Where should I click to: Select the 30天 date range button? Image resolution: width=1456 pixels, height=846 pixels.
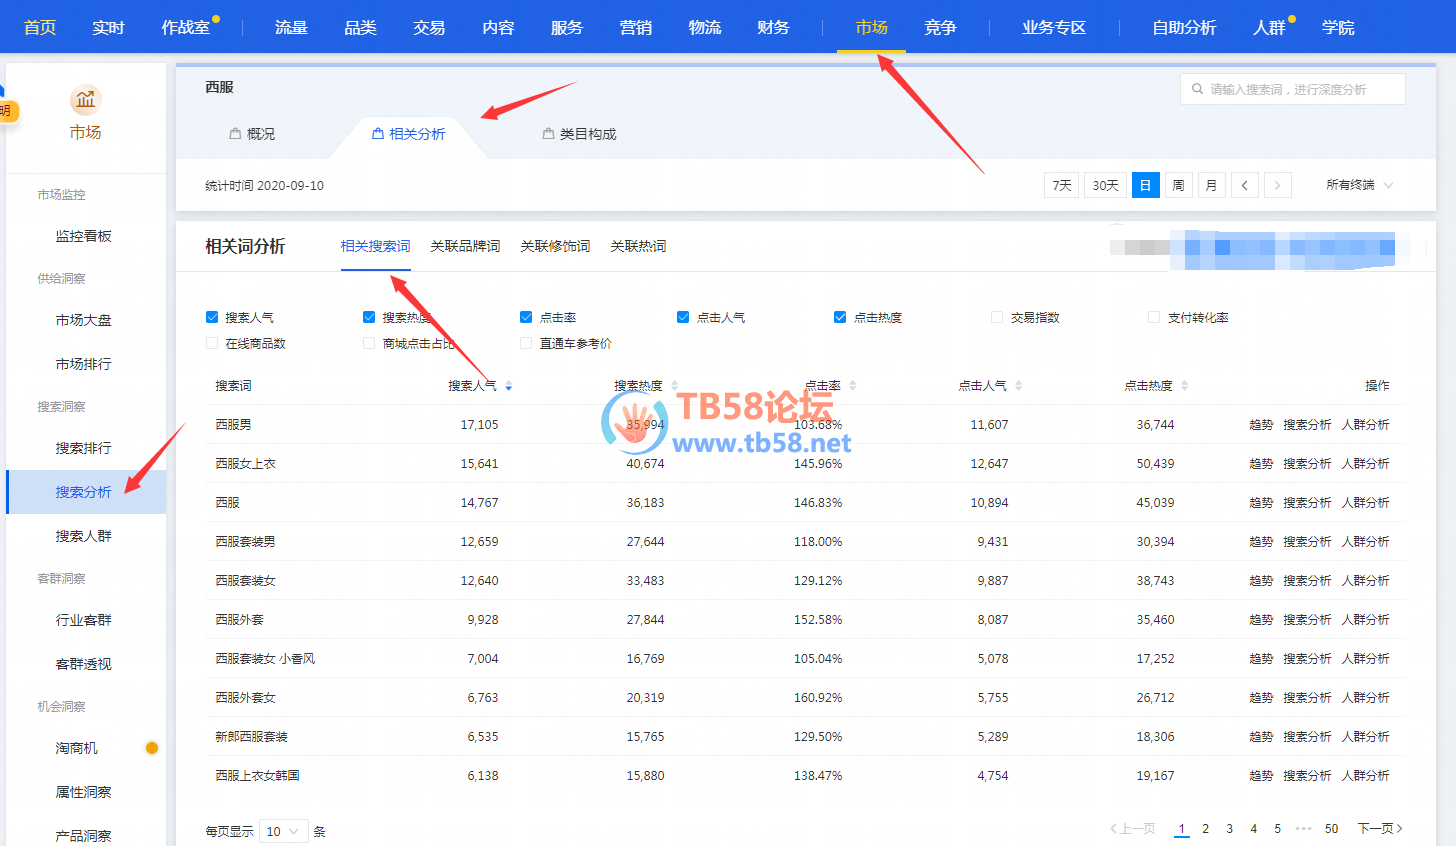coord(1105,185)
